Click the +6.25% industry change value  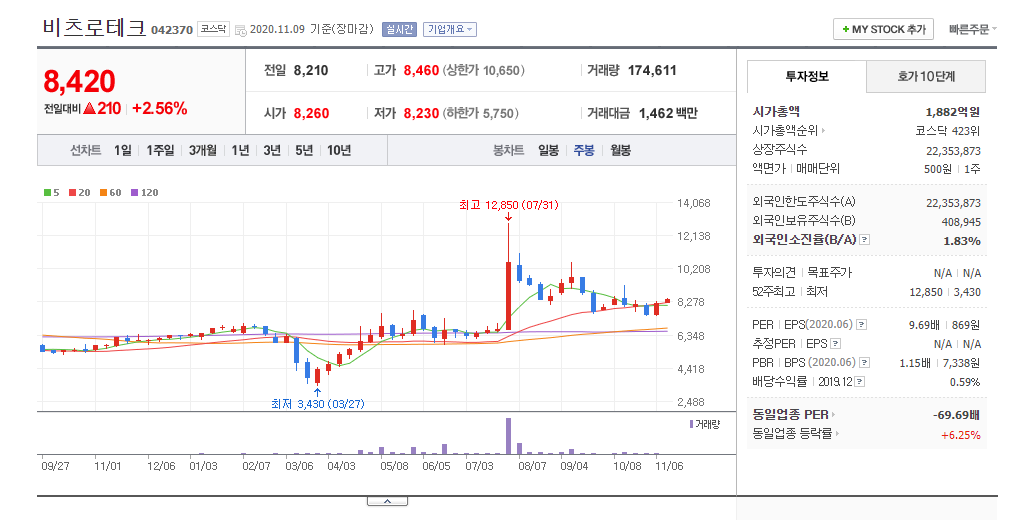pos(960,435)
